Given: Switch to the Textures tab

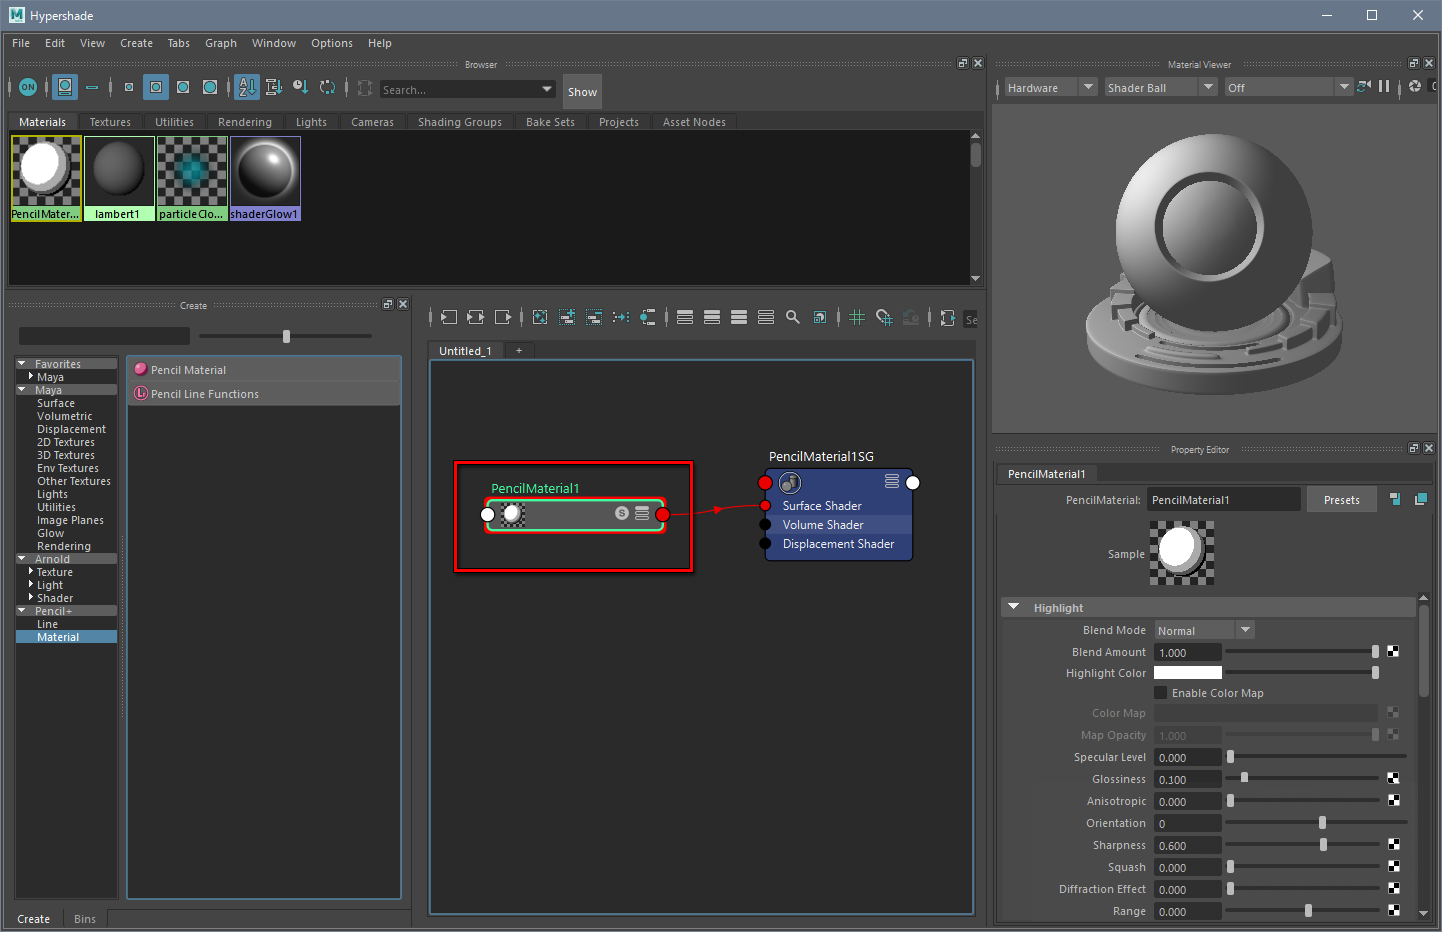Looking at the screenshot, I should tap(110, 122).
